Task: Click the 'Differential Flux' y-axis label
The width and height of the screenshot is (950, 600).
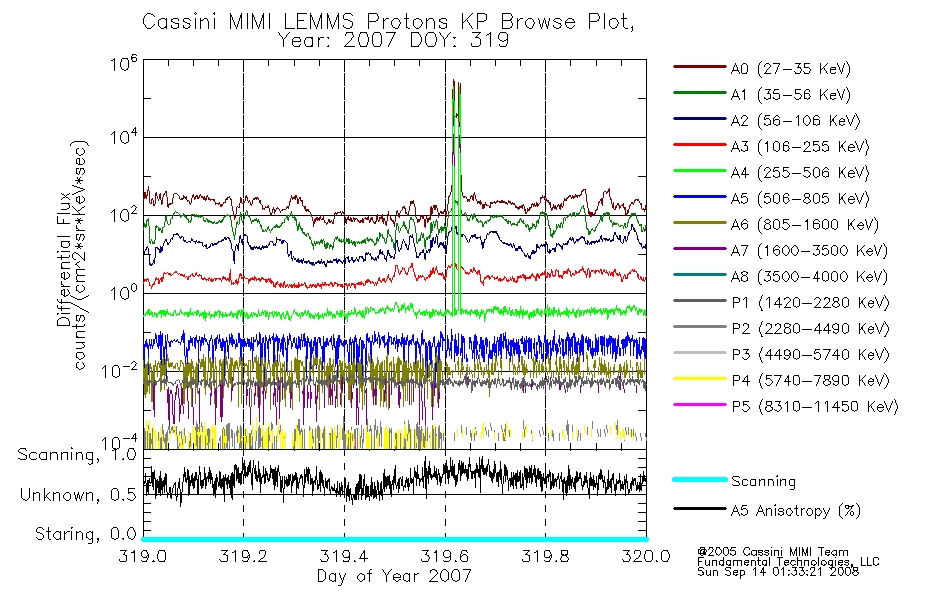Action: pyautogui.click(x=64, y=259)
